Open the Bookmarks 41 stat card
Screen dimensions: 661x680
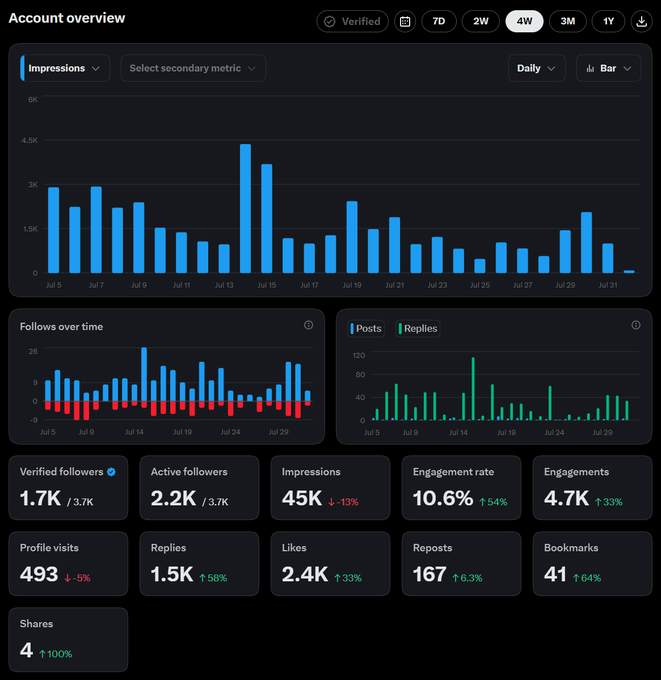point(592,563)
